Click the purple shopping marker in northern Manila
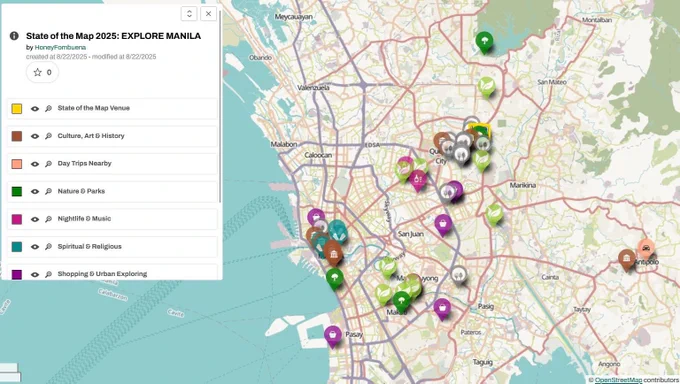 click(316, 217)
